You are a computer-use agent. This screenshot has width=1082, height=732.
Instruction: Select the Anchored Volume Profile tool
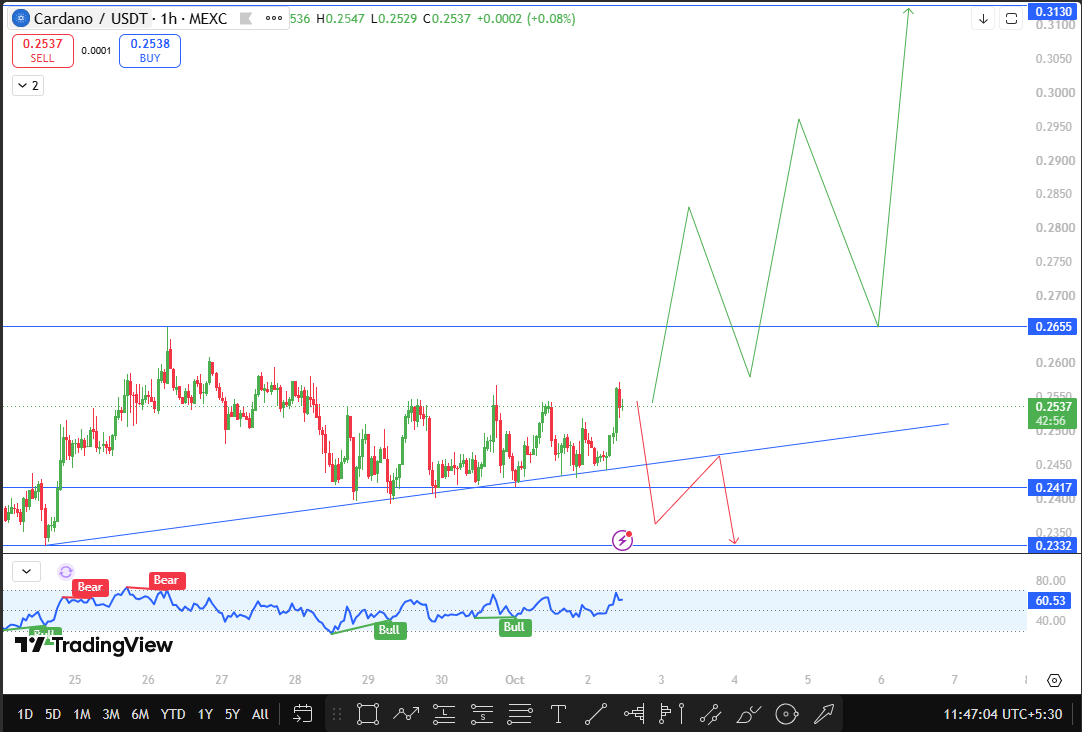click(672, 714)
